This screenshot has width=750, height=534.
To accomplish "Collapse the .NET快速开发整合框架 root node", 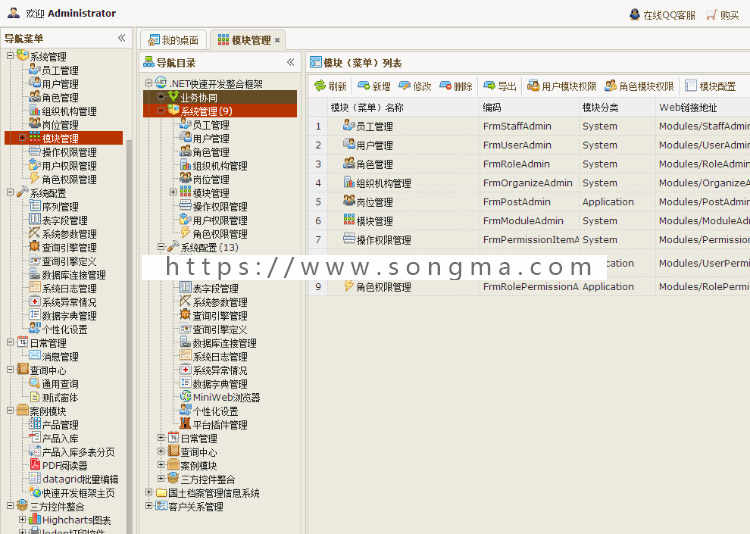I will pos(149,84).
